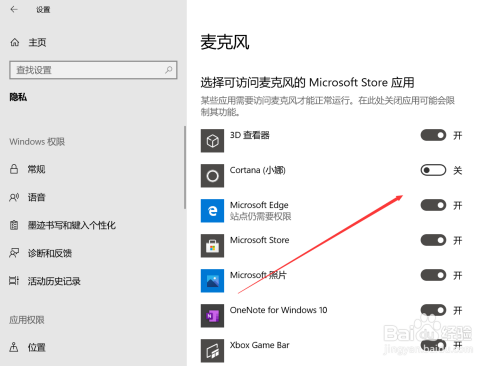Click the Microsoft Edge app icon
Screen dimensions: 500x366
click(x=212, y=211)
